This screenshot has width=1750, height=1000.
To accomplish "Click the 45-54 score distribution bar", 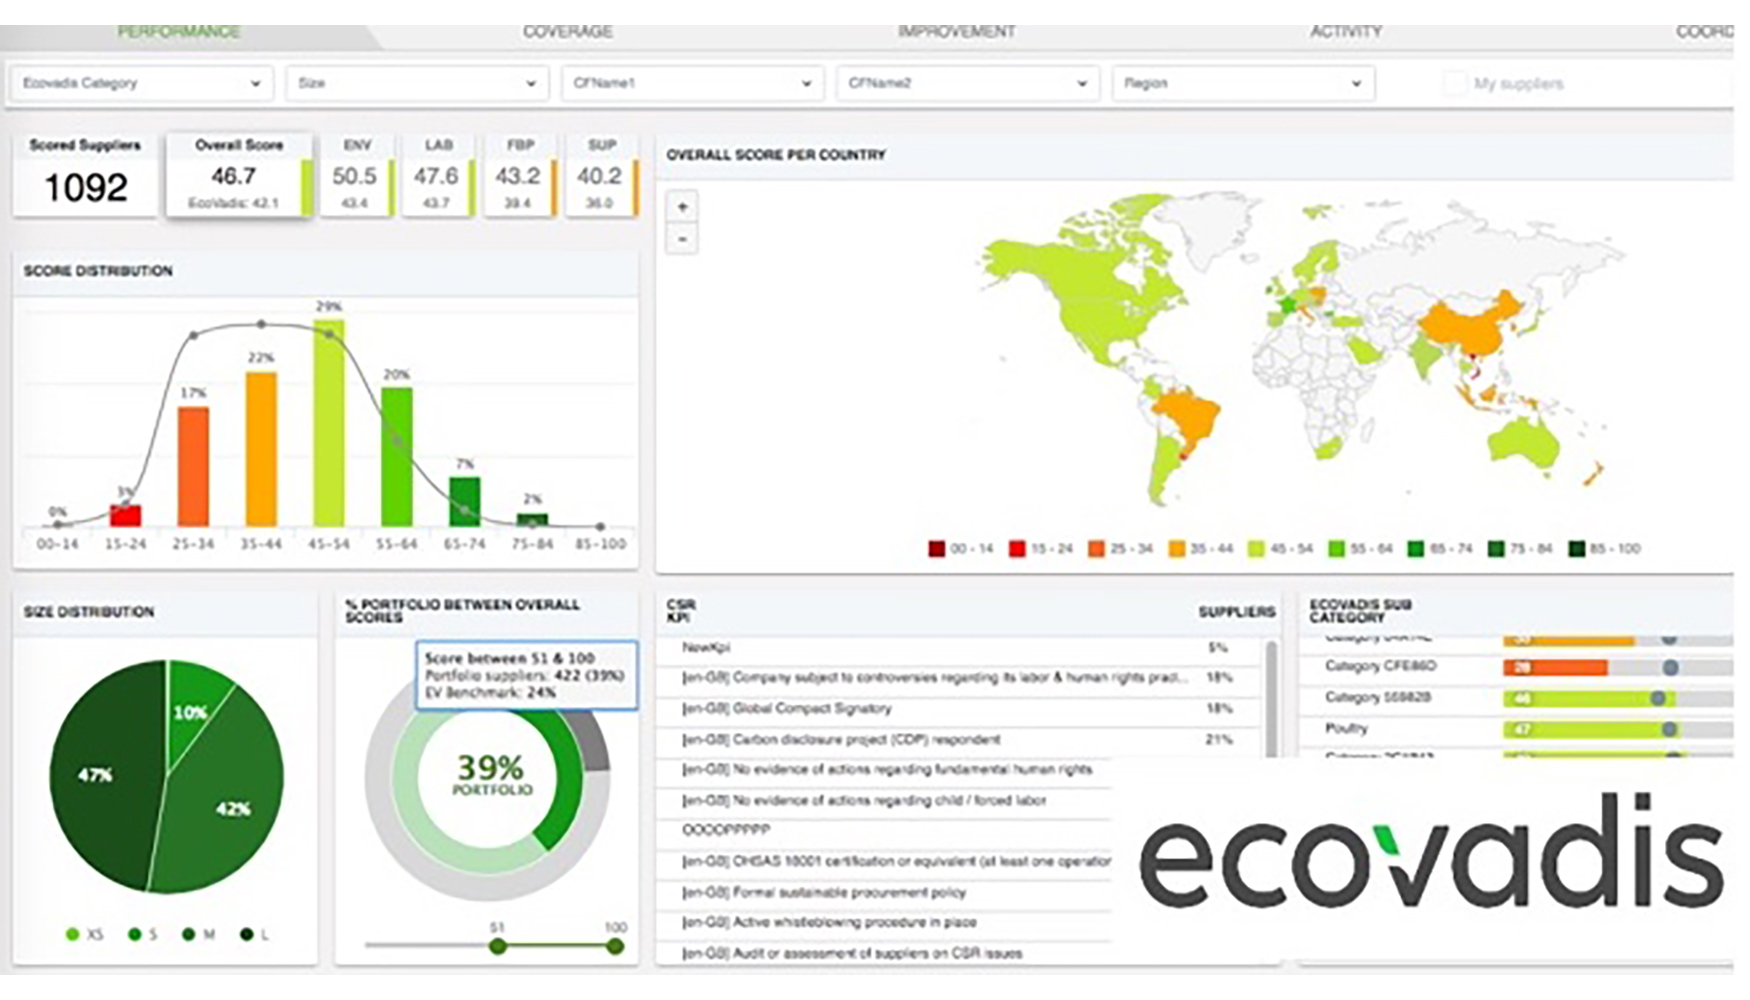I will click(329, 423).
